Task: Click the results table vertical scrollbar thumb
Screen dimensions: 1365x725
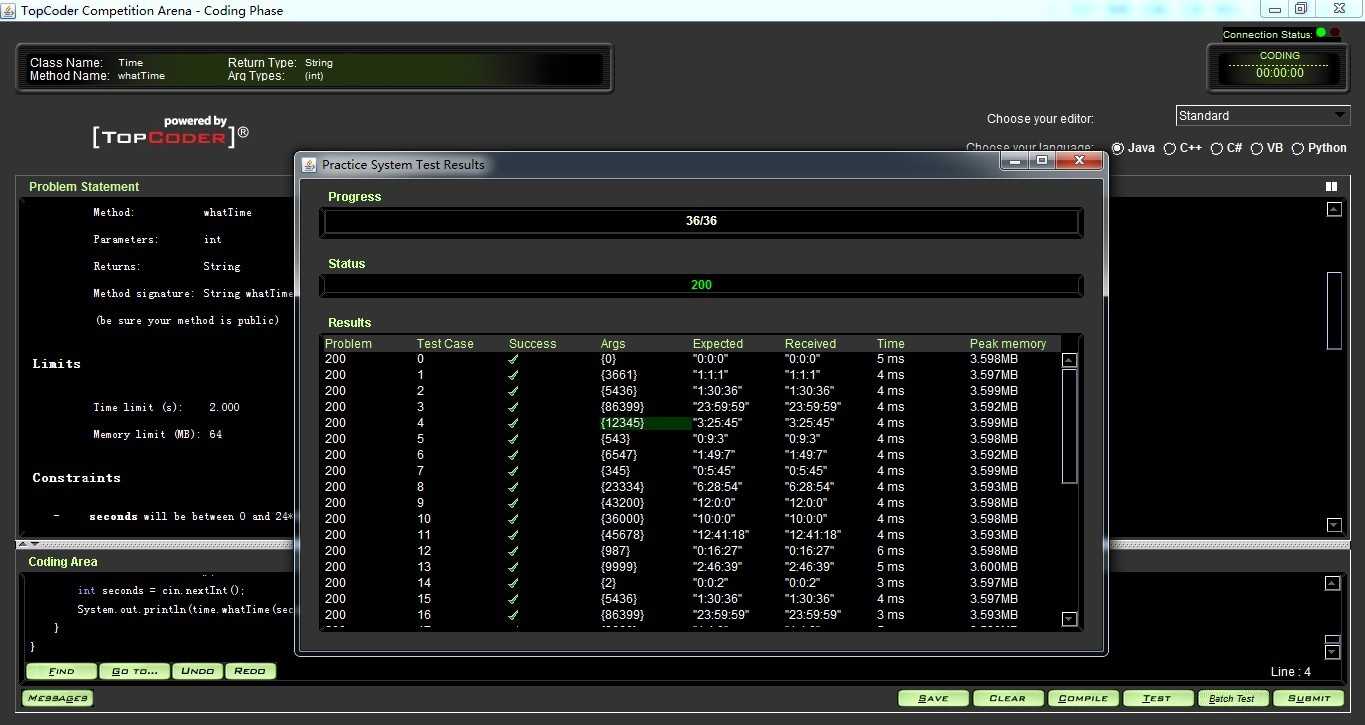Action: point(1069,426)
